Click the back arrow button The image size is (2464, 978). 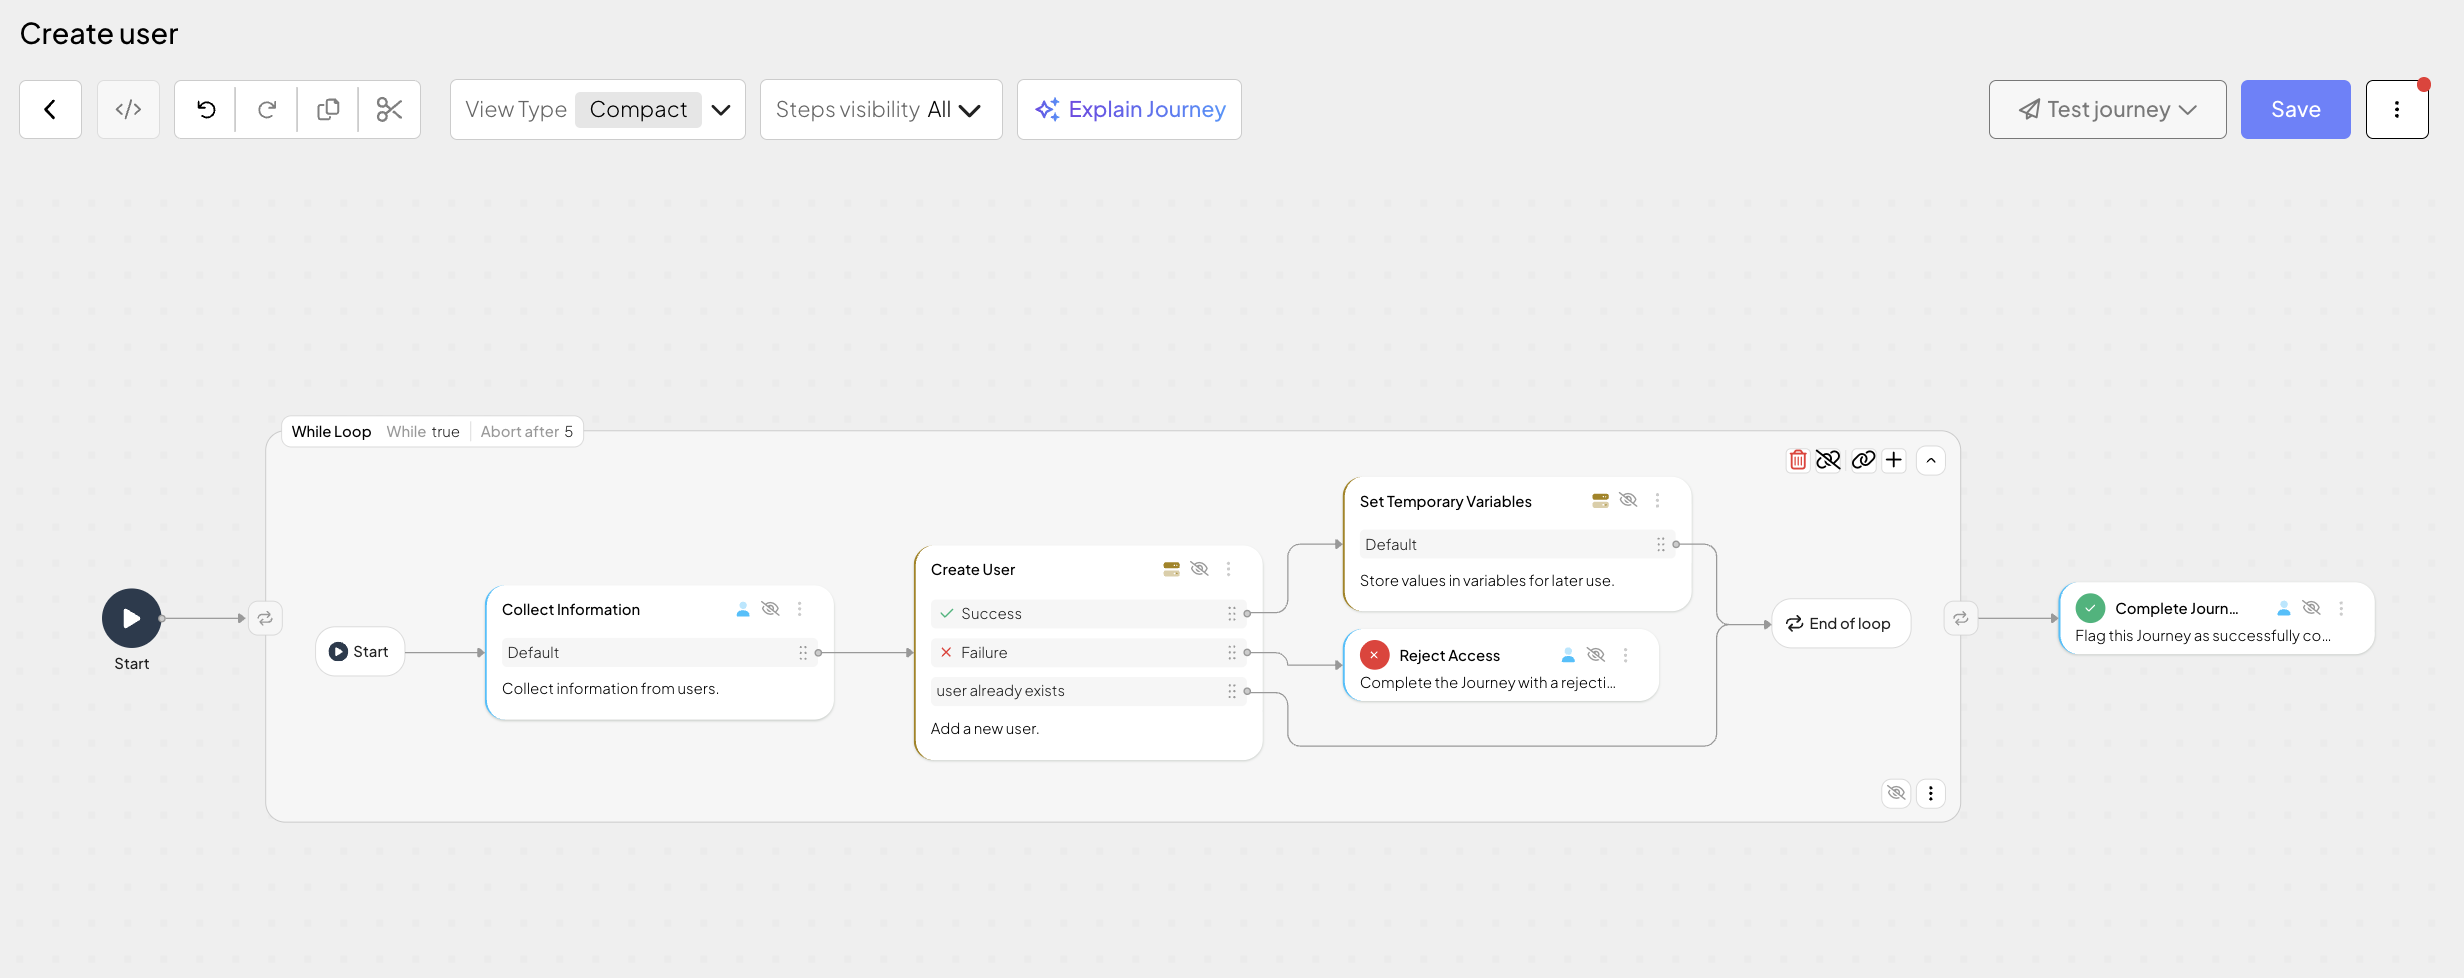tap(50, 109)
